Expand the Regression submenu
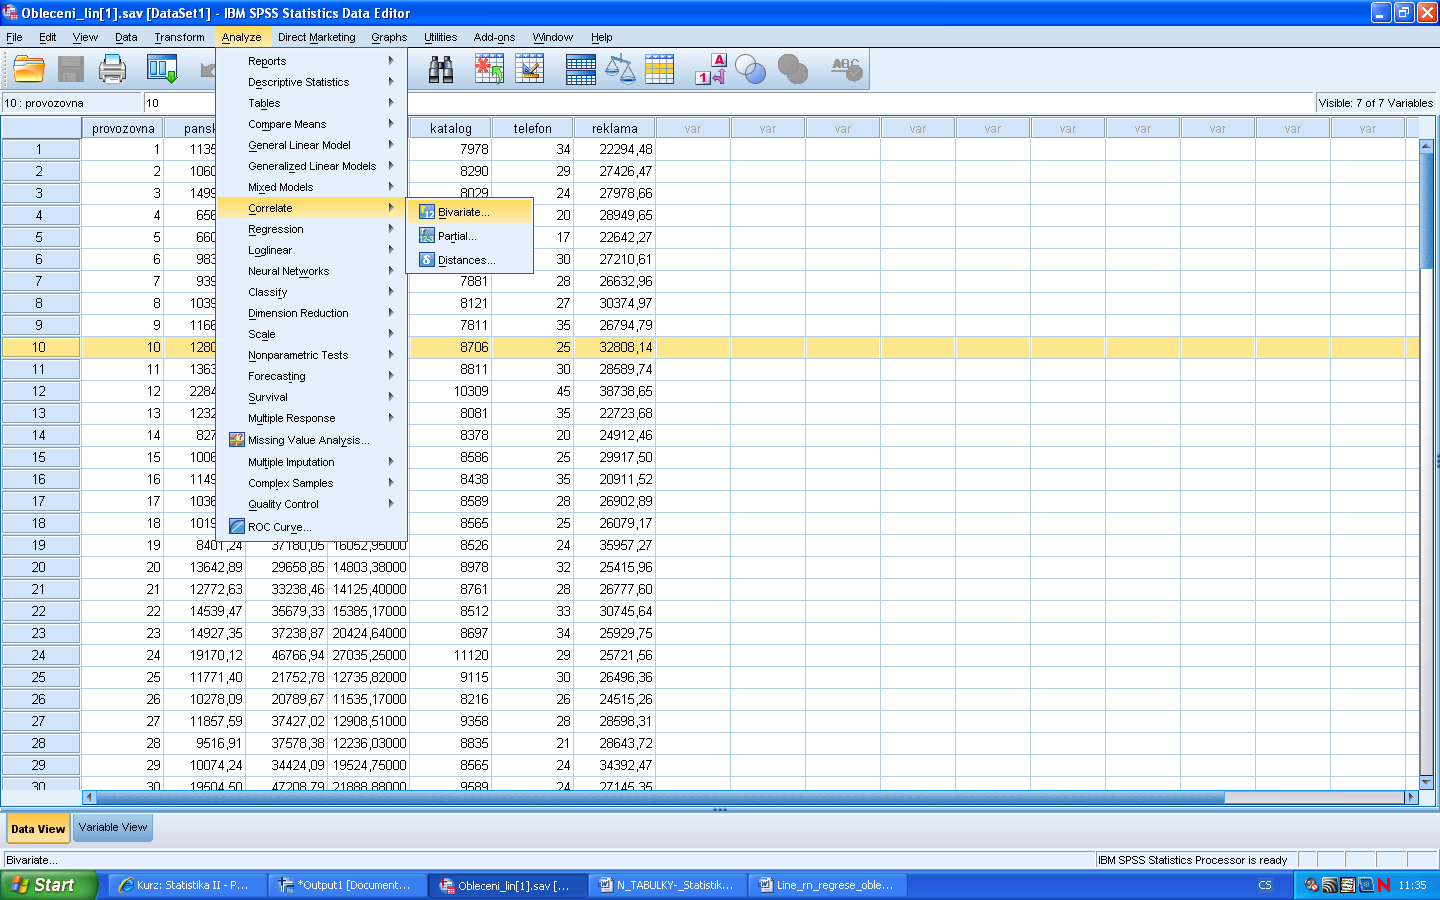This screenshot has width=1440, height=900. coord(311,229)
